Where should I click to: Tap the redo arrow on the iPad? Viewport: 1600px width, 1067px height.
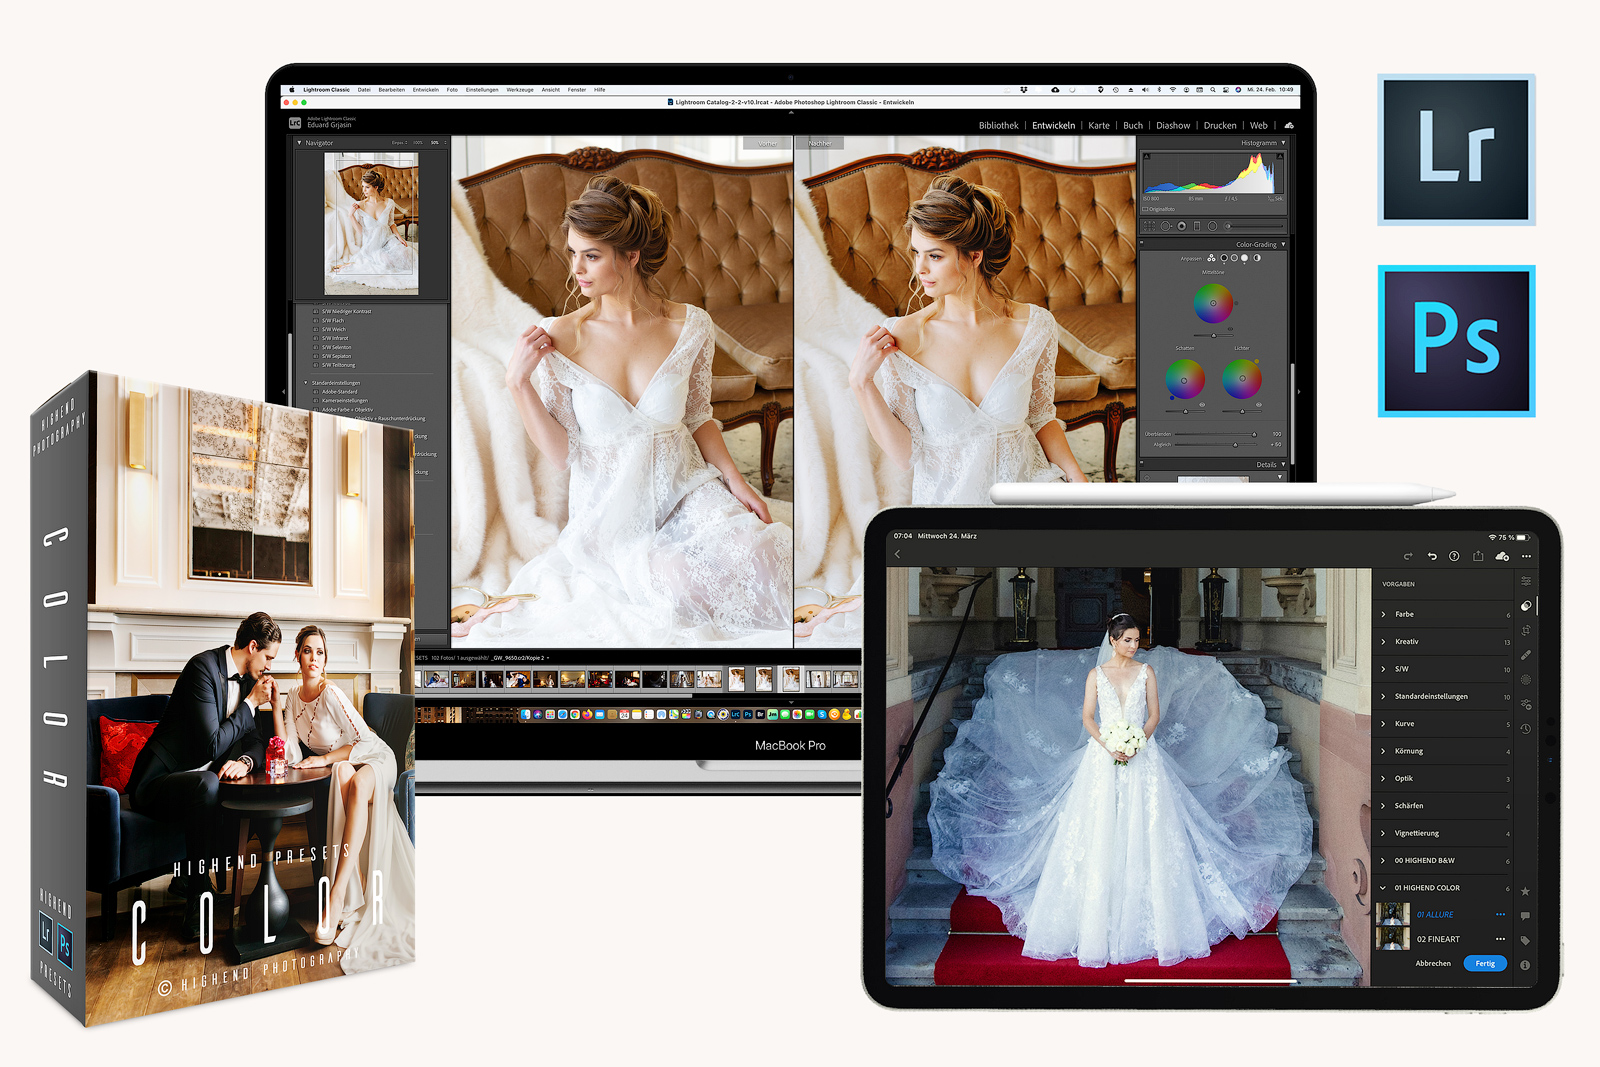click(x=1408, y=556)
